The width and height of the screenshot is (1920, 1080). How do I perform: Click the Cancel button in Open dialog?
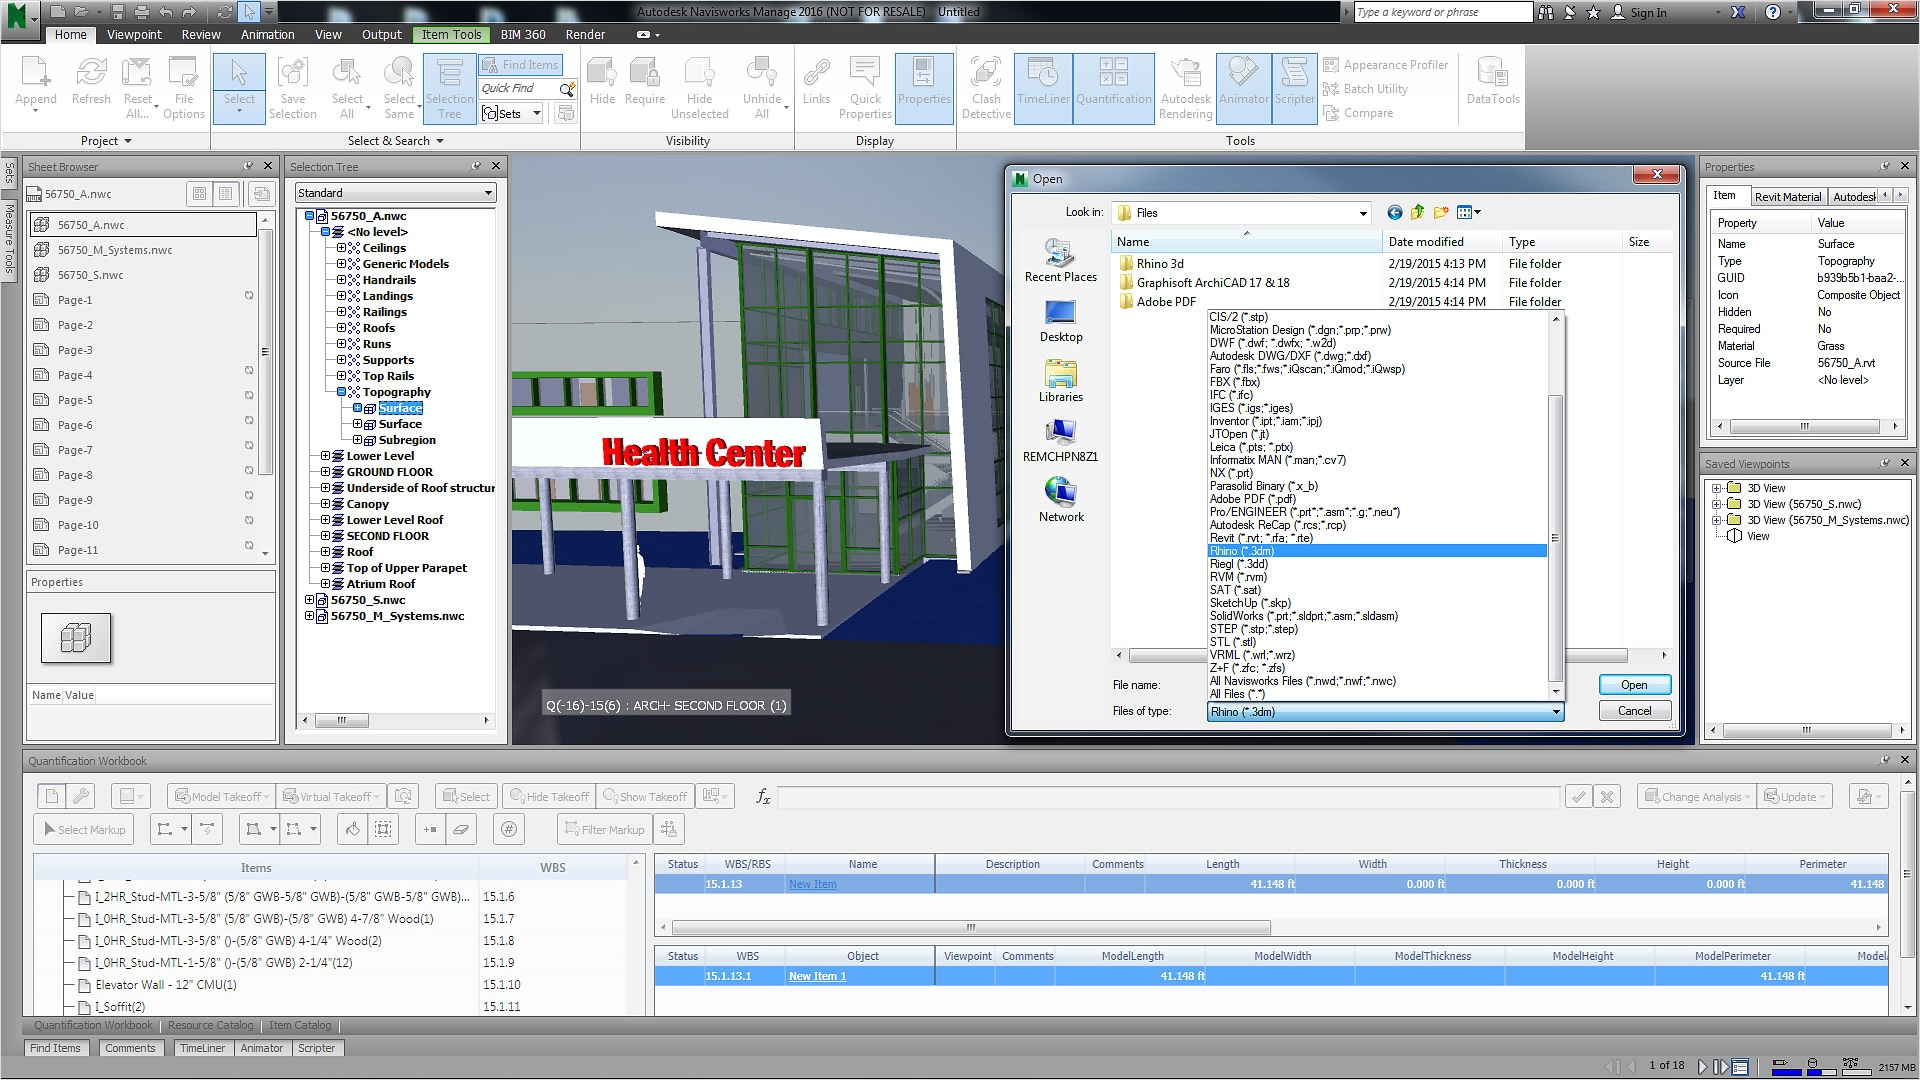tap(1634, 711)
